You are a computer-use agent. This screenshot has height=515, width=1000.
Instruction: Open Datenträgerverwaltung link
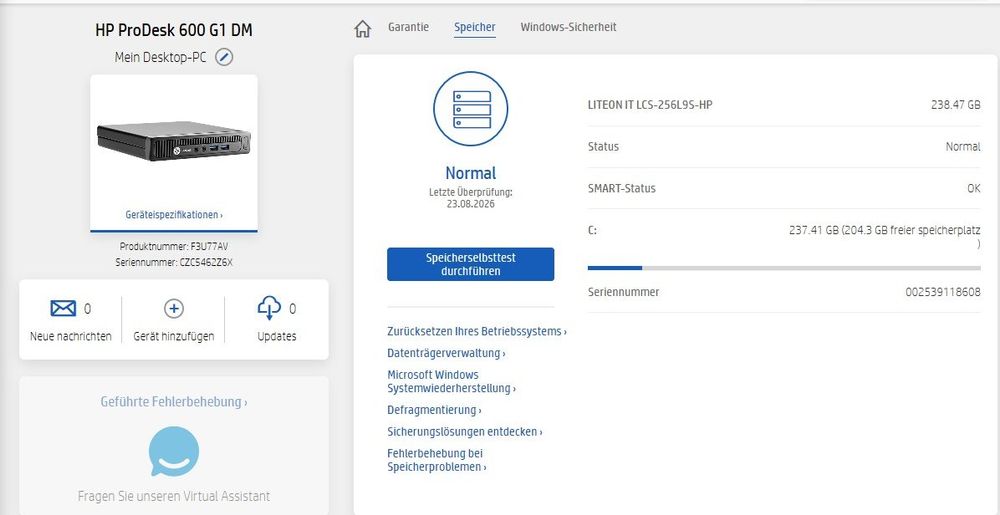446,353
